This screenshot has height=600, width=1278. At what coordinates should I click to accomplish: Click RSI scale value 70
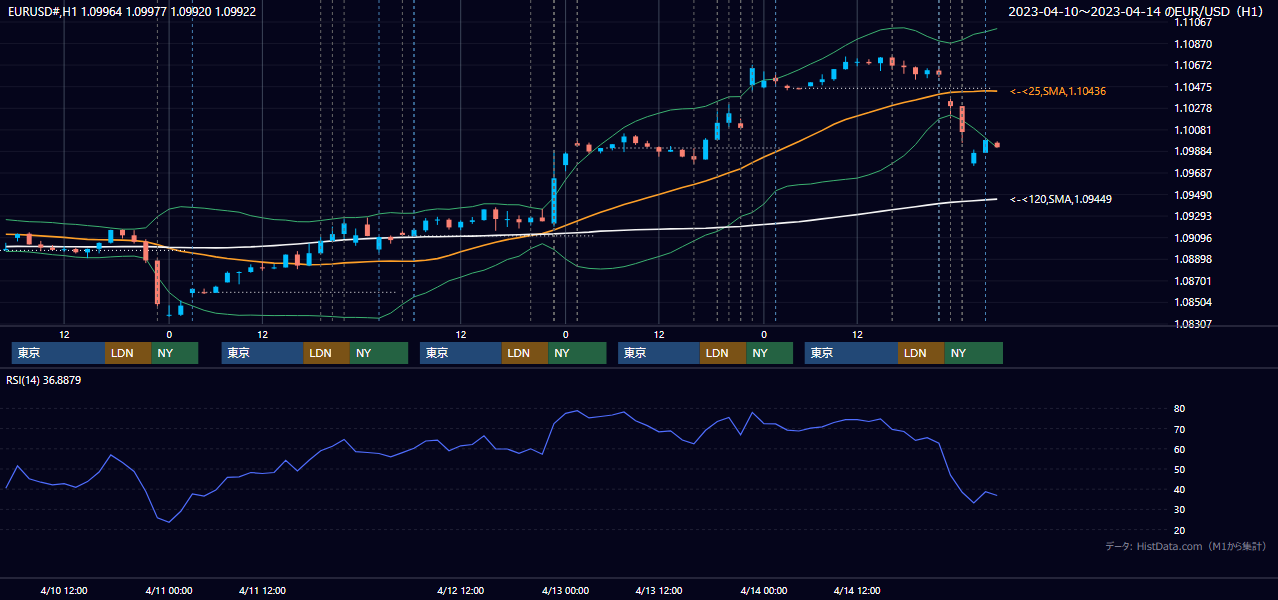point(1180,429)
